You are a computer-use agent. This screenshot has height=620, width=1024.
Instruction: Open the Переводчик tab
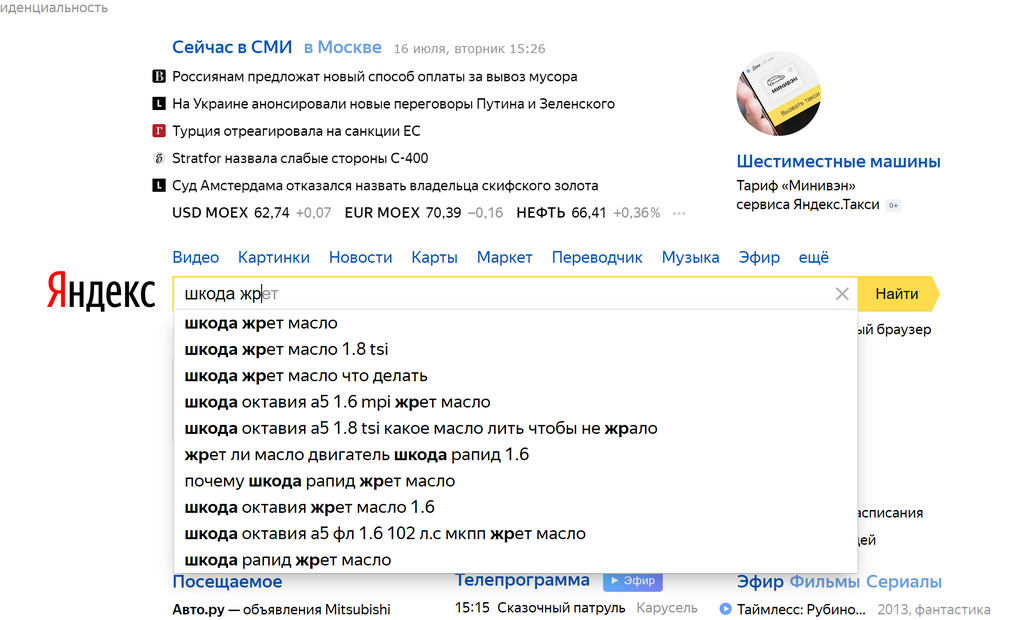(597, 257)
